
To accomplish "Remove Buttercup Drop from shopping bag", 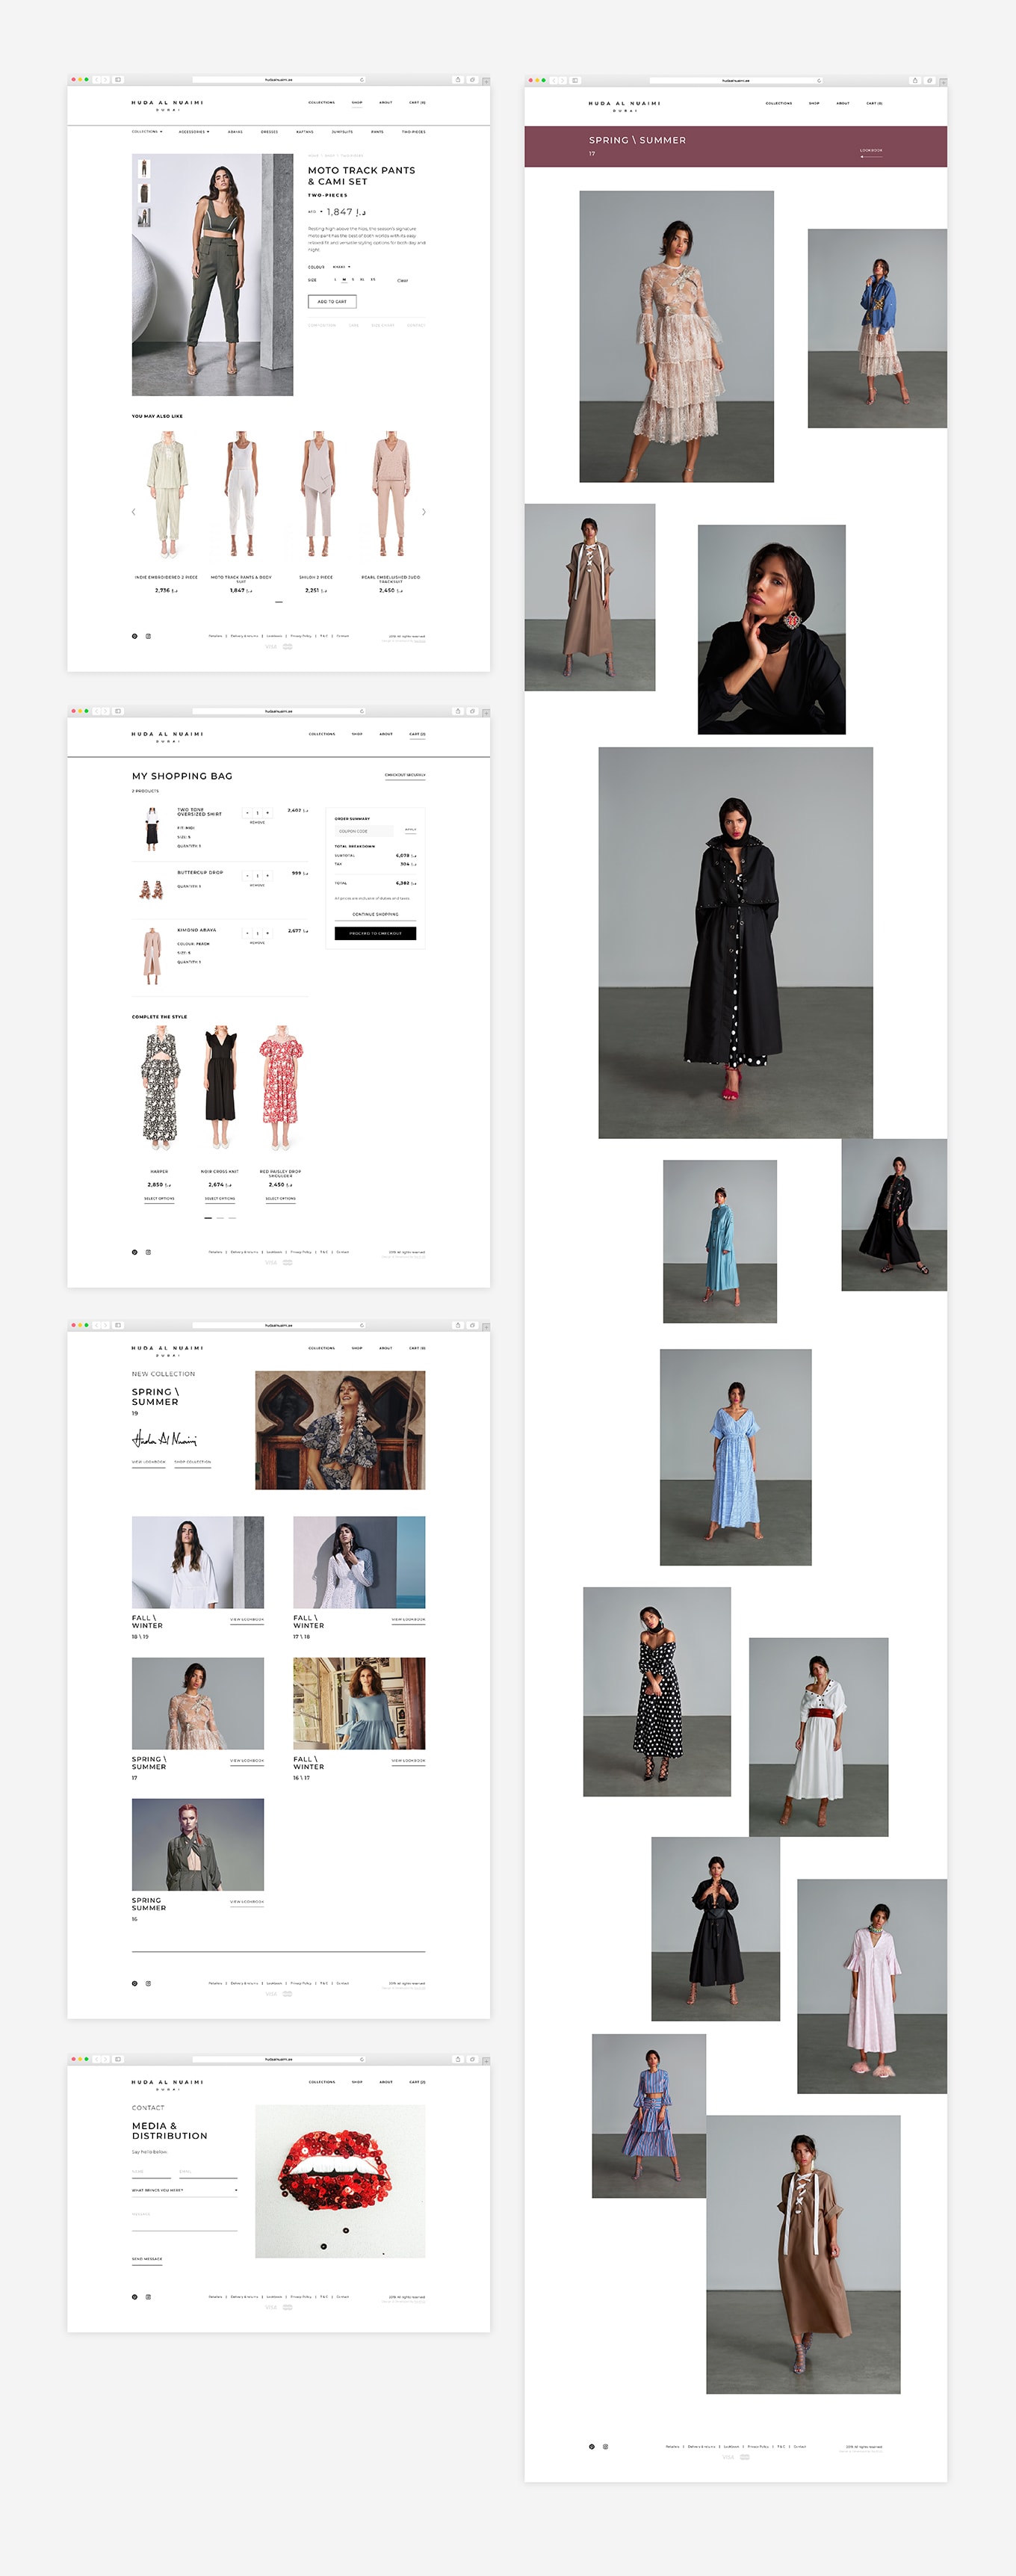I will (257, 885).
